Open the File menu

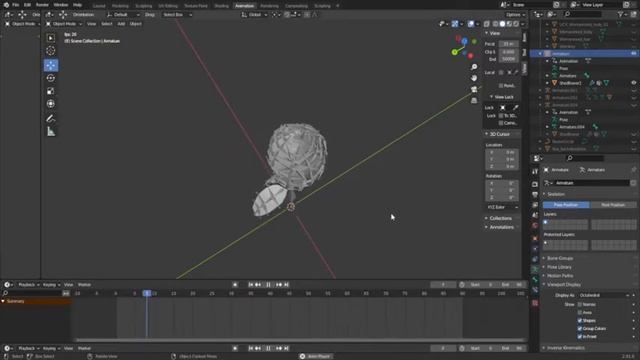16,5
